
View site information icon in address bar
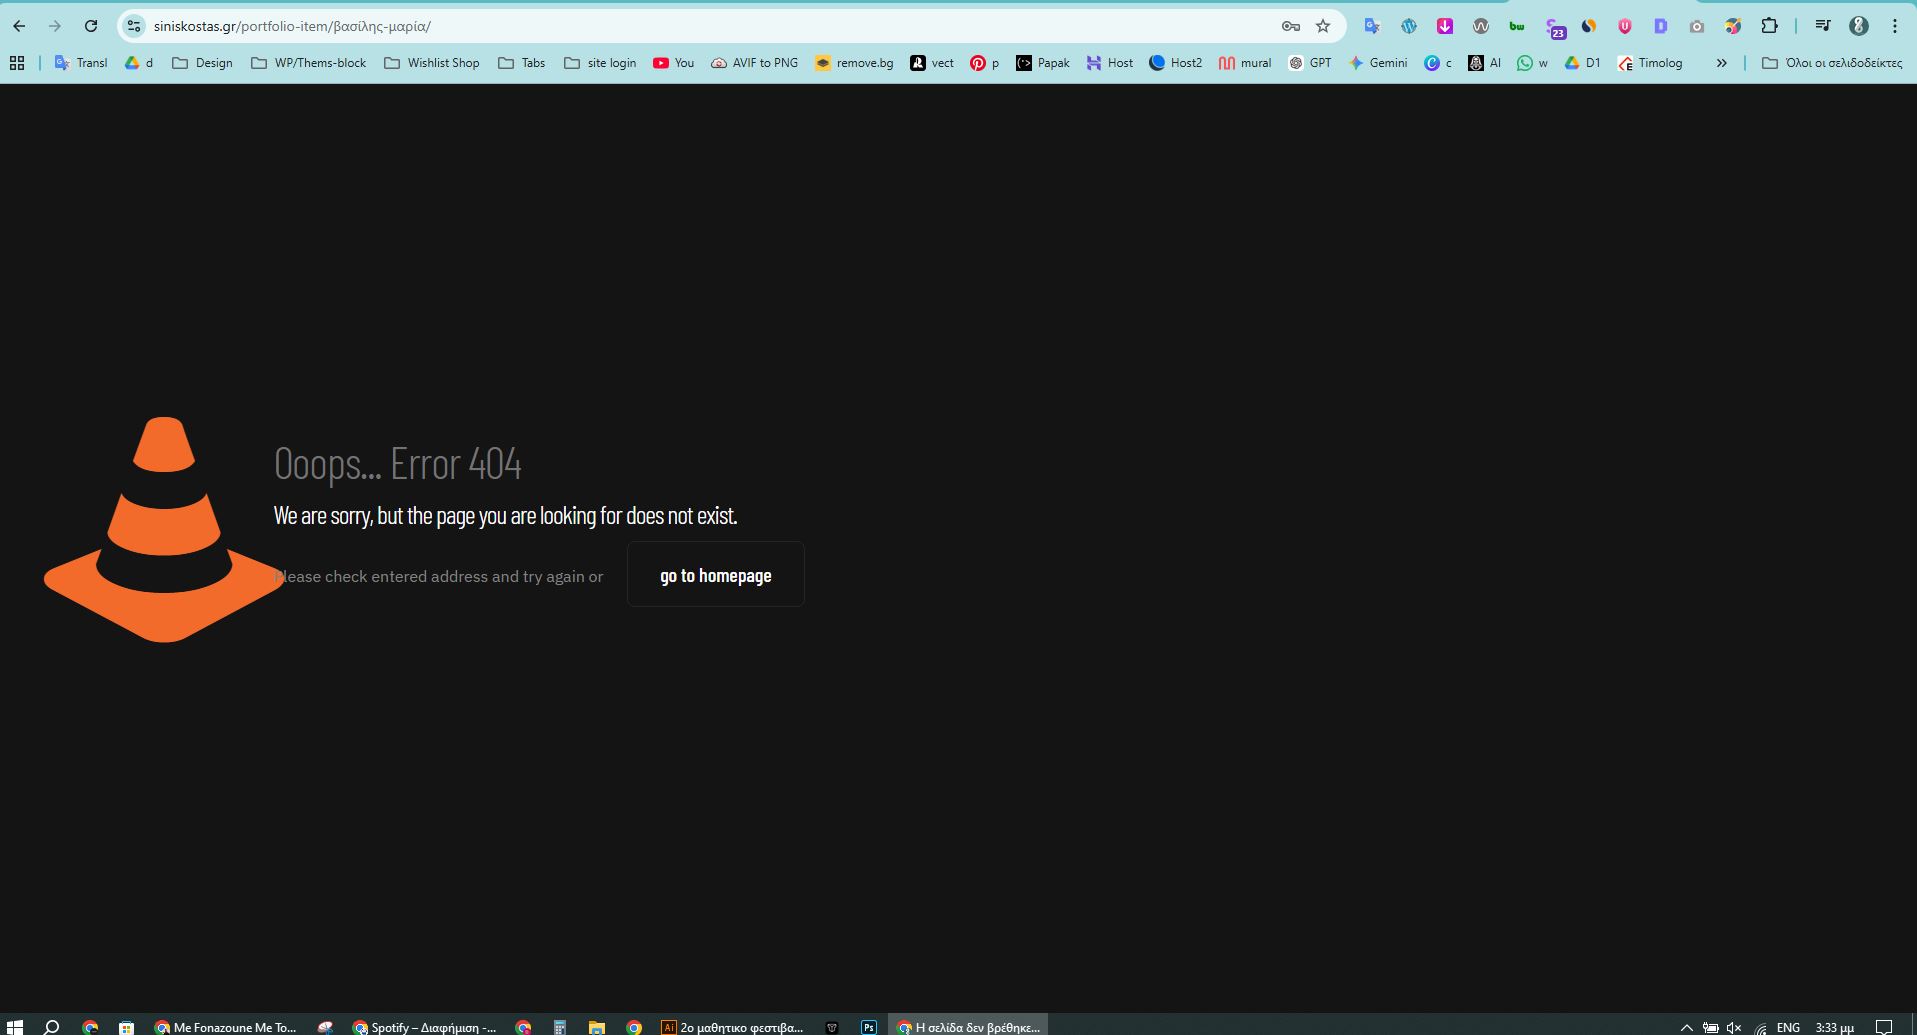pyautogui.click(x=134, y=27)
